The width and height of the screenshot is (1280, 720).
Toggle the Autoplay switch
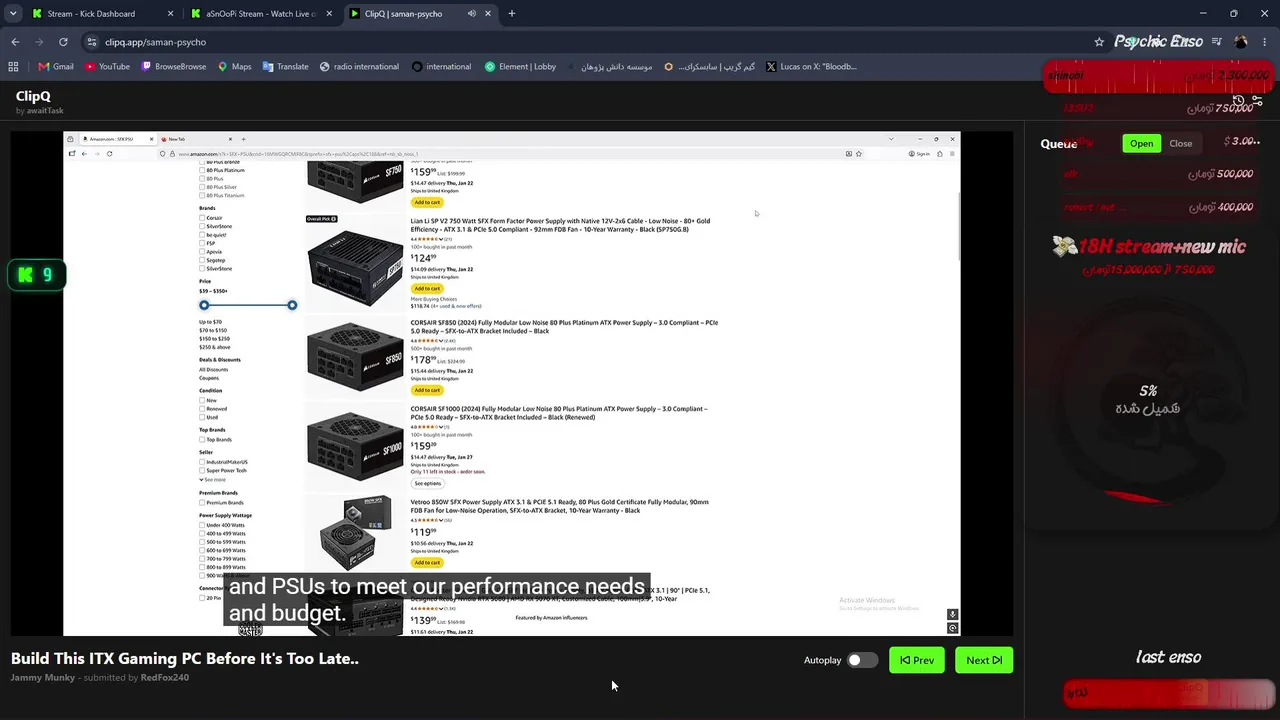pyautogui.click(x=862, y=660)
